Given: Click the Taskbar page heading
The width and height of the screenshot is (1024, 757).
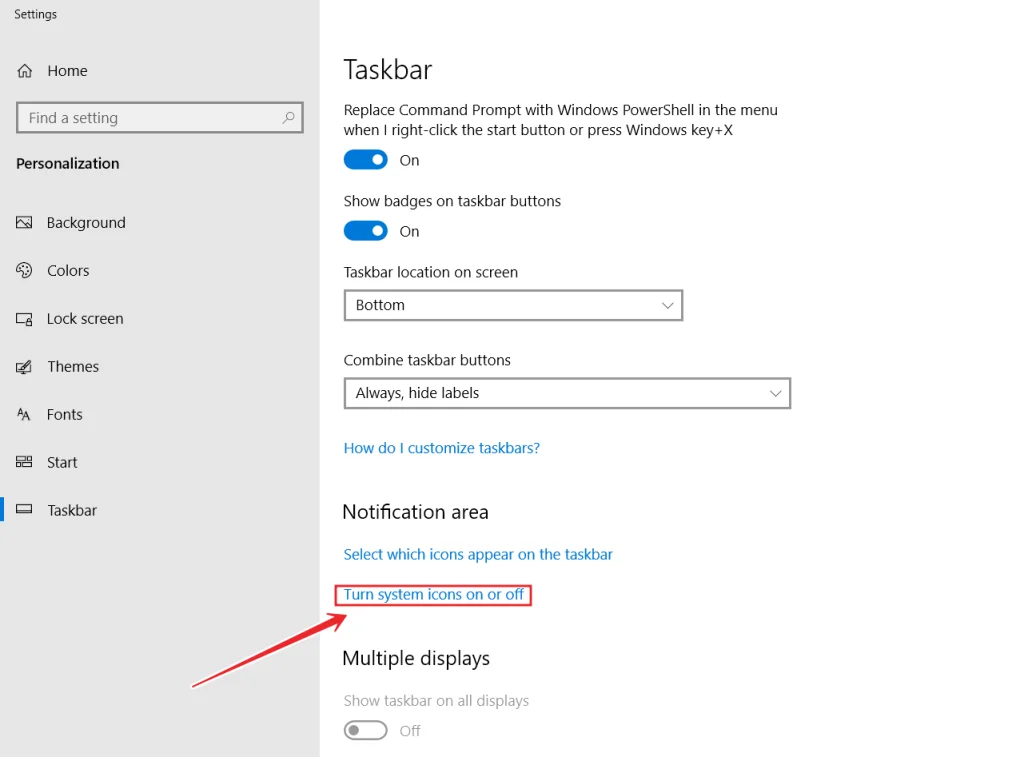Looking at the screenshot, I should [388, 70].
